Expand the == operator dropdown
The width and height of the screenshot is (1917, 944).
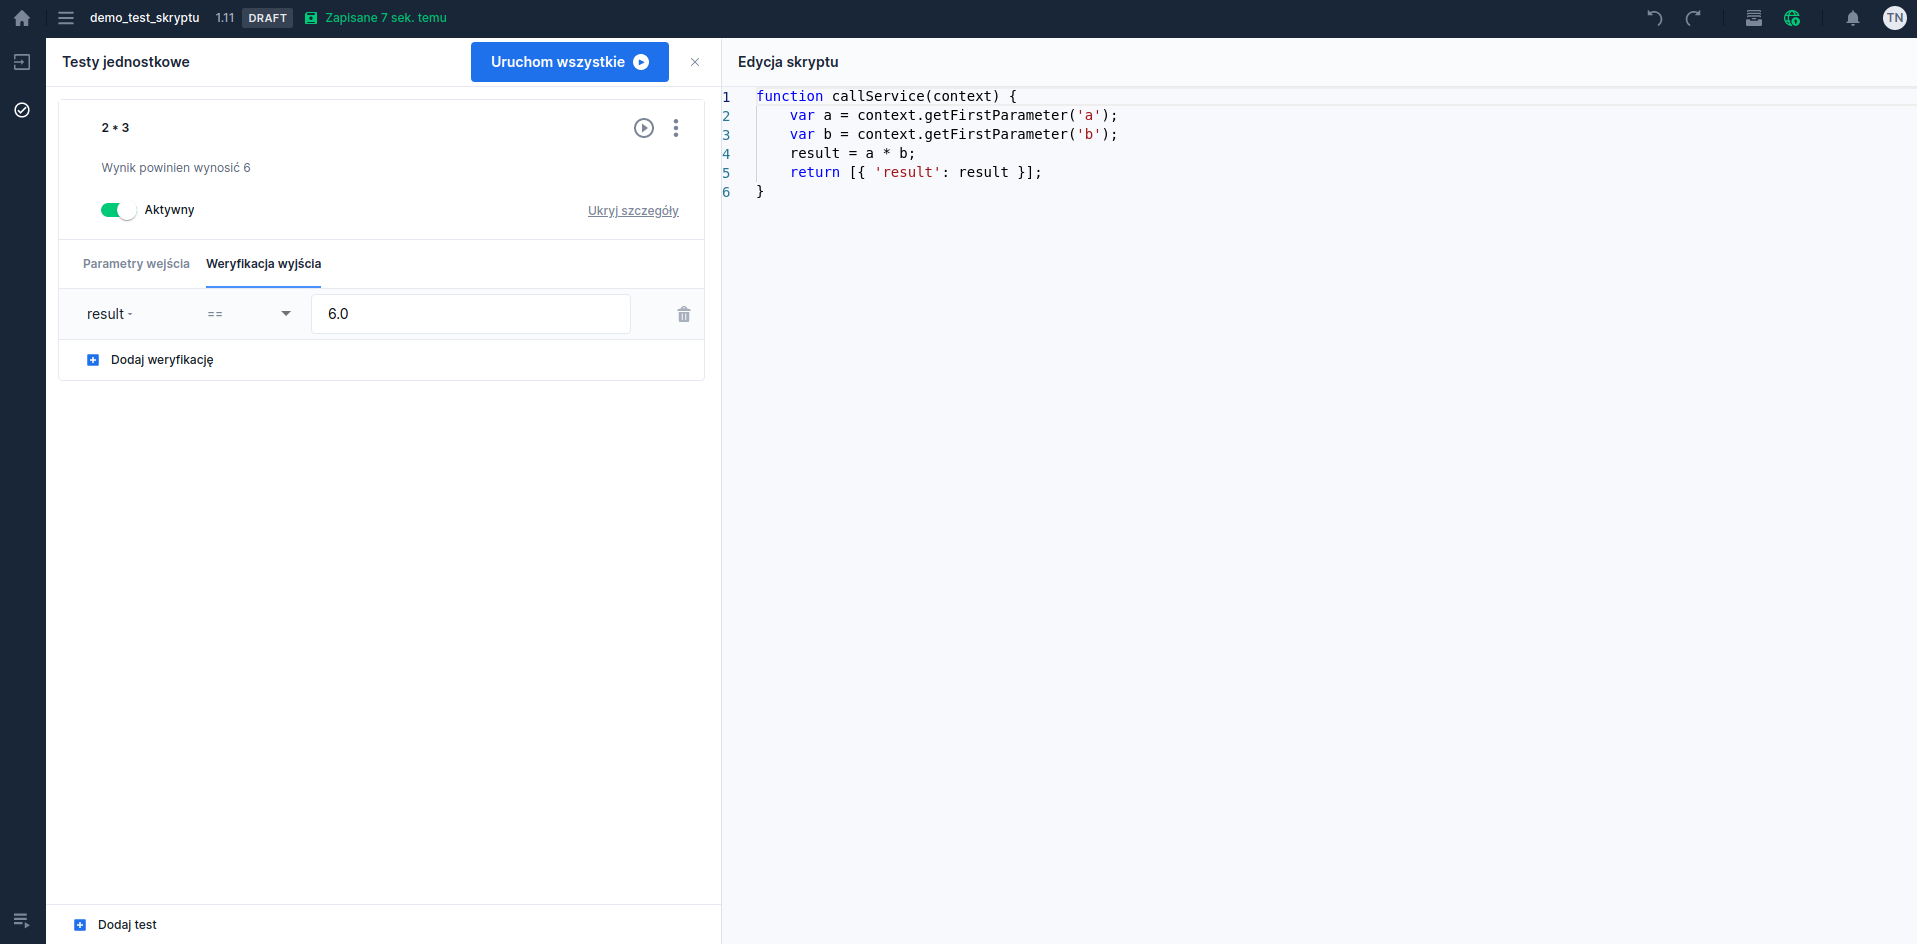click(x=249, y=314)
